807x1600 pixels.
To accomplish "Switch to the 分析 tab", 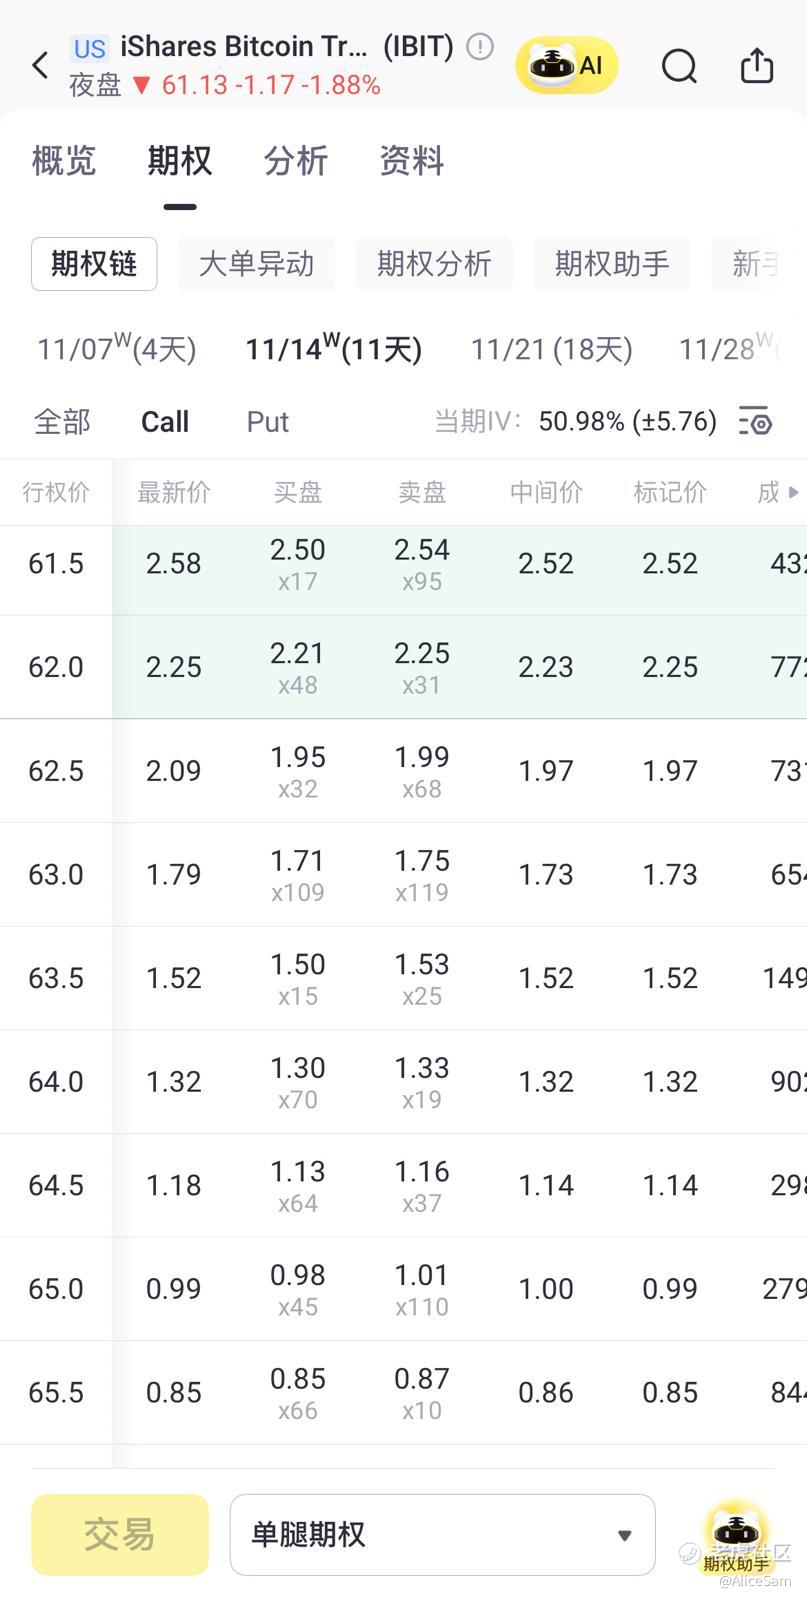I will [x=295, y=161].
